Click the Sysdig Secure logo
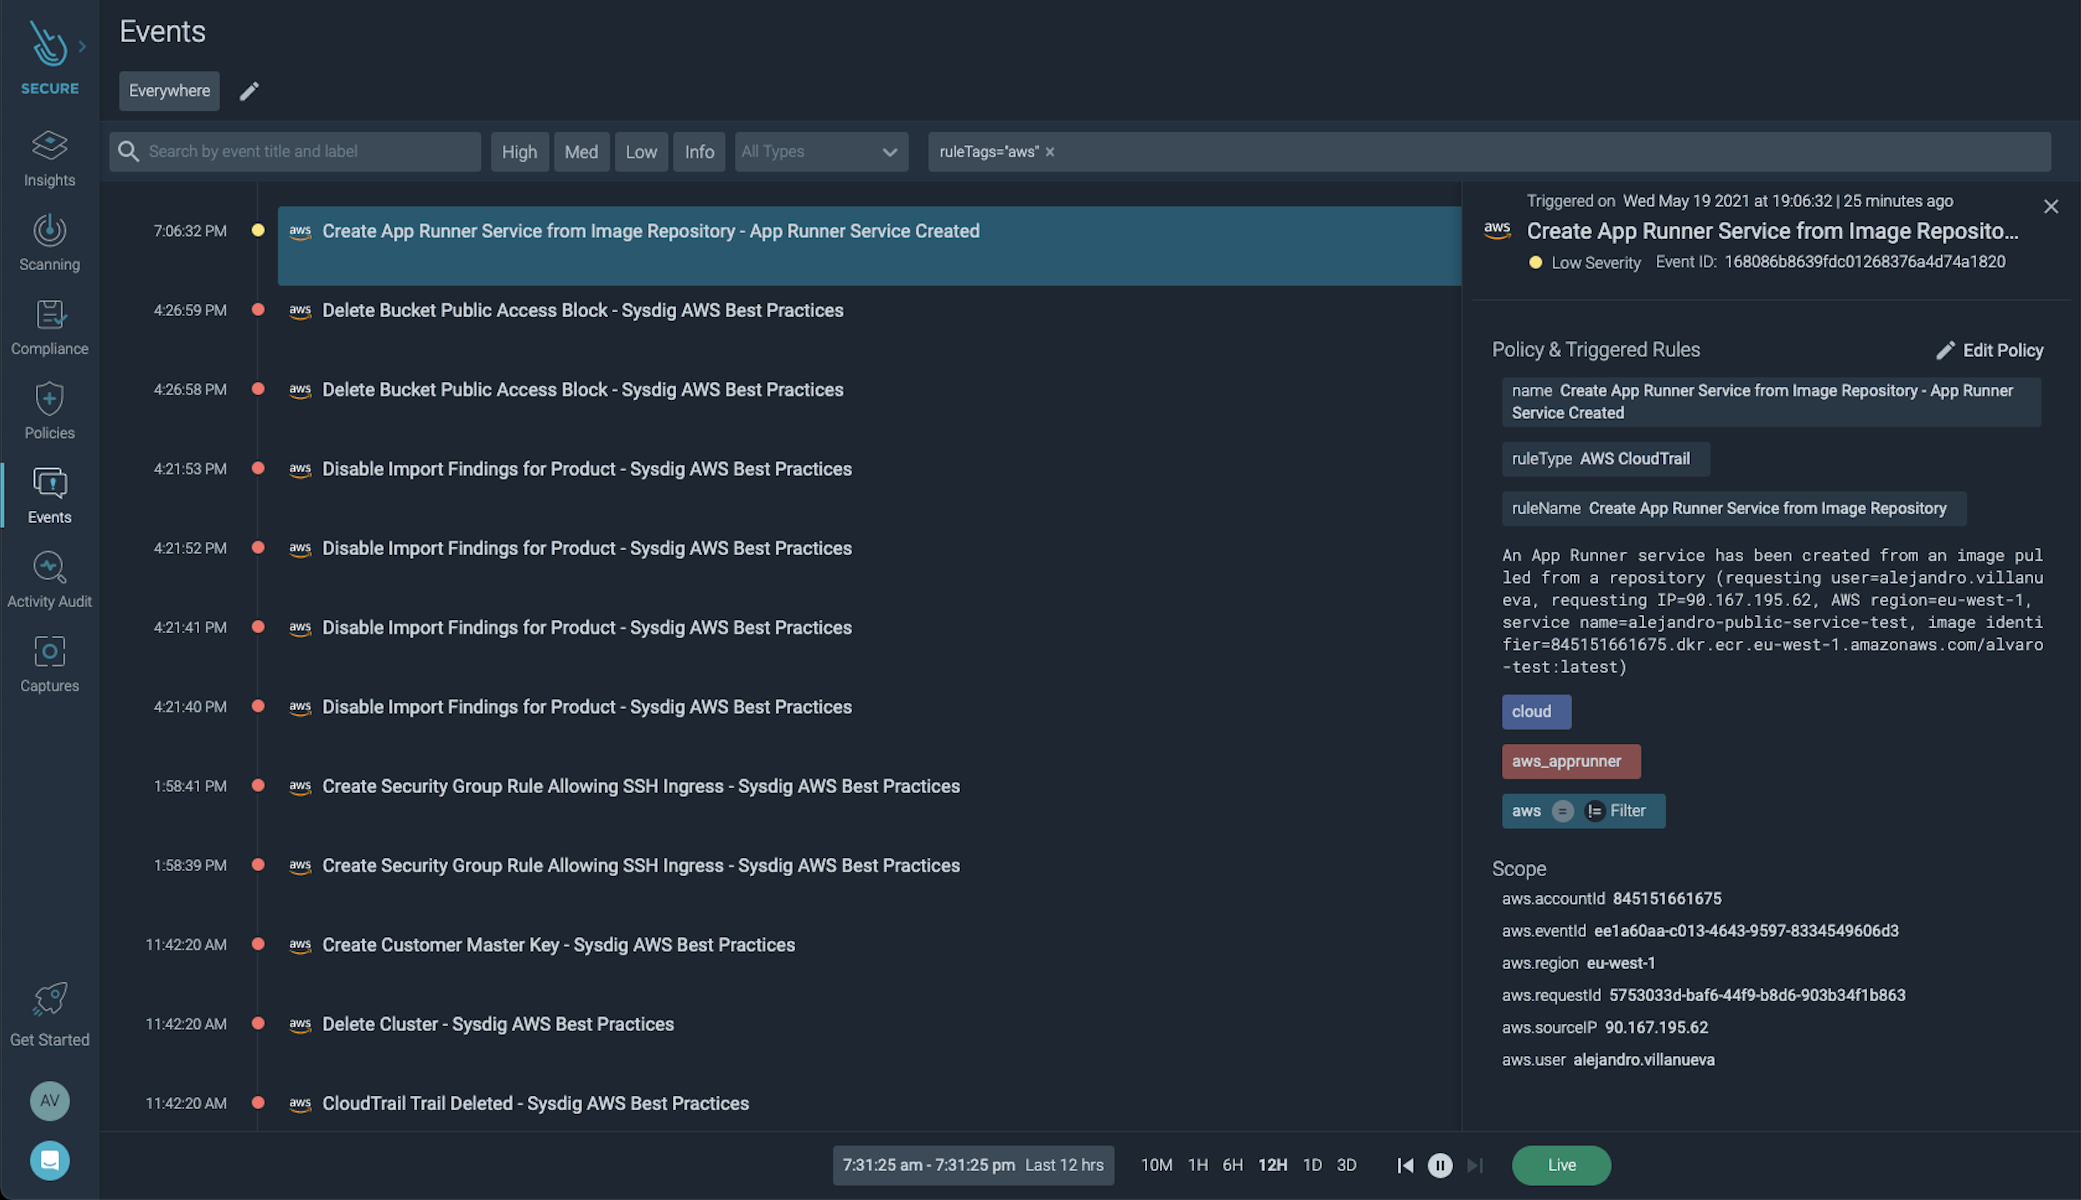The height and width of the screenshot is (1200, 2081). coord(47,45)
